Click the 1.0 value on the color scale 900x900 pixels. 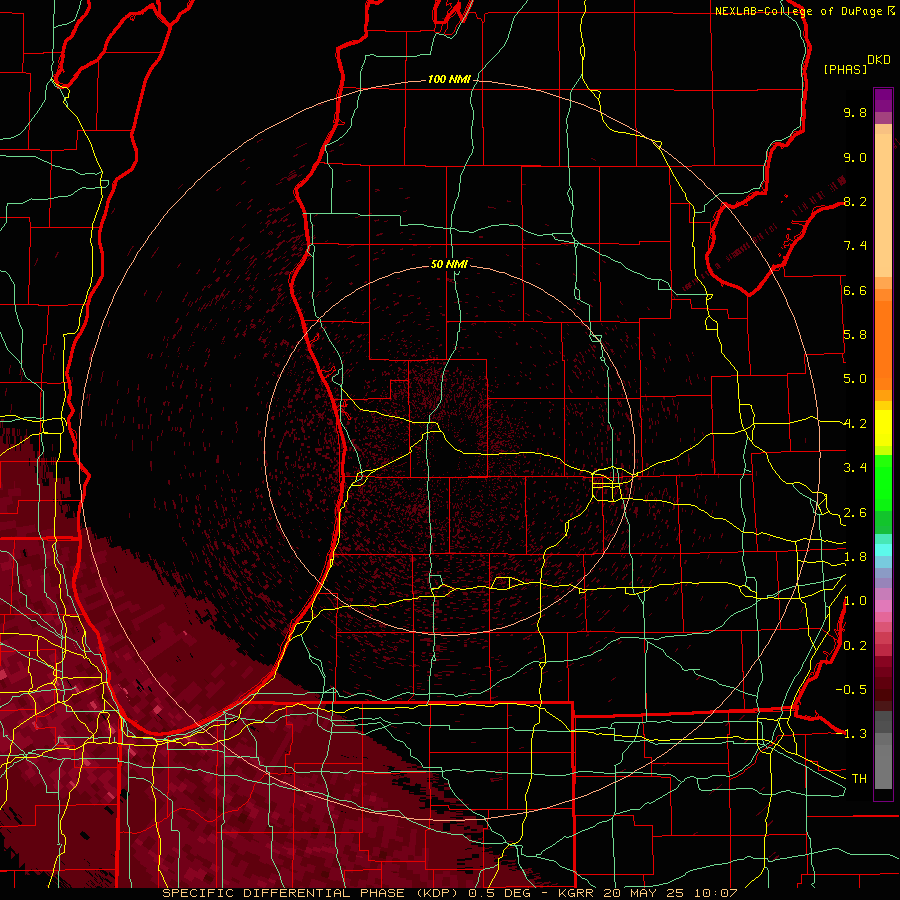coord(855,601)
